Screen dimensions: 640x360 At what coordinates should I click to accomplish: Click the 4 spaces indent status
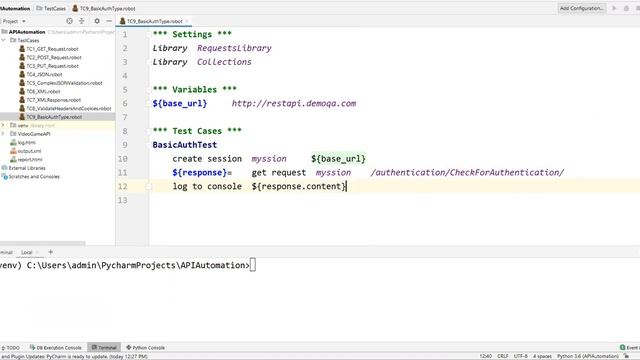[x=542, y=356]
